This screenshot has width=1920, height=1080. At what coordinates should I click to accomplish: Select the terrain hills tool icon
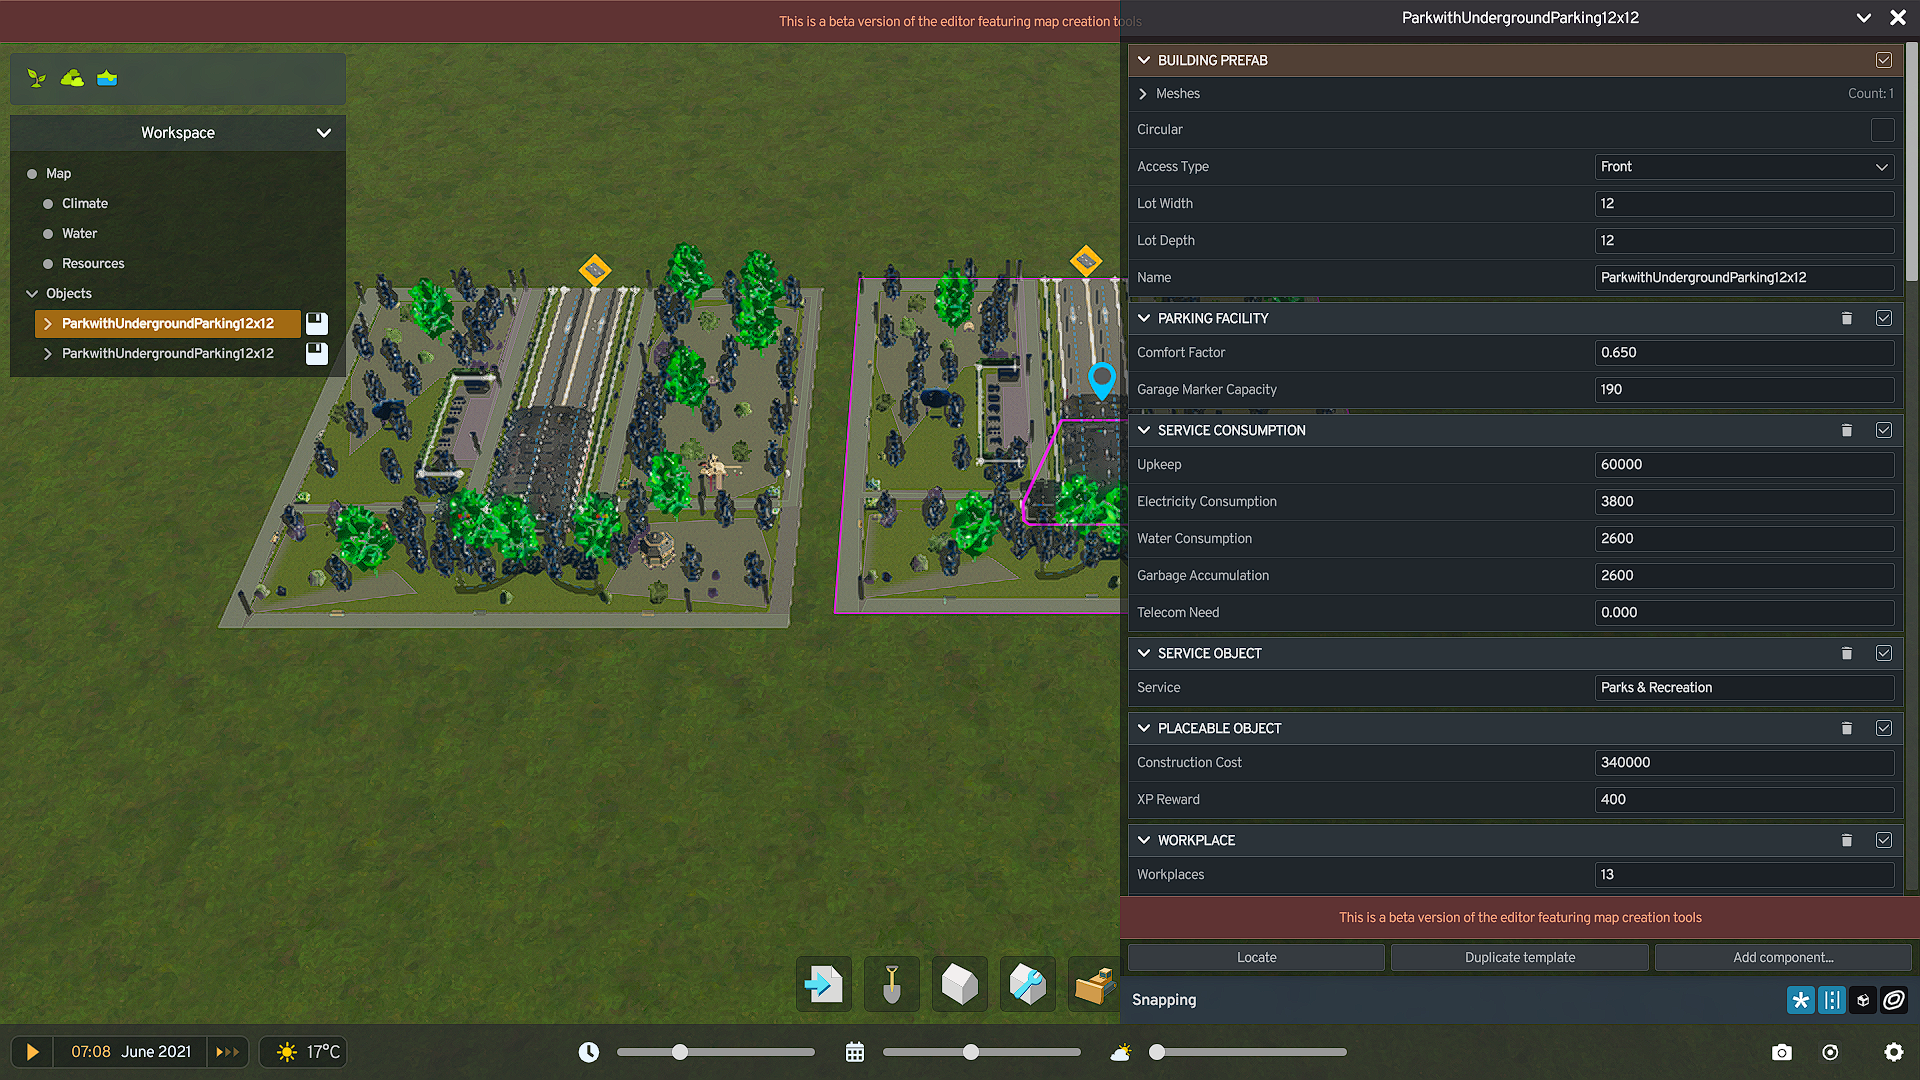(72, 78)
